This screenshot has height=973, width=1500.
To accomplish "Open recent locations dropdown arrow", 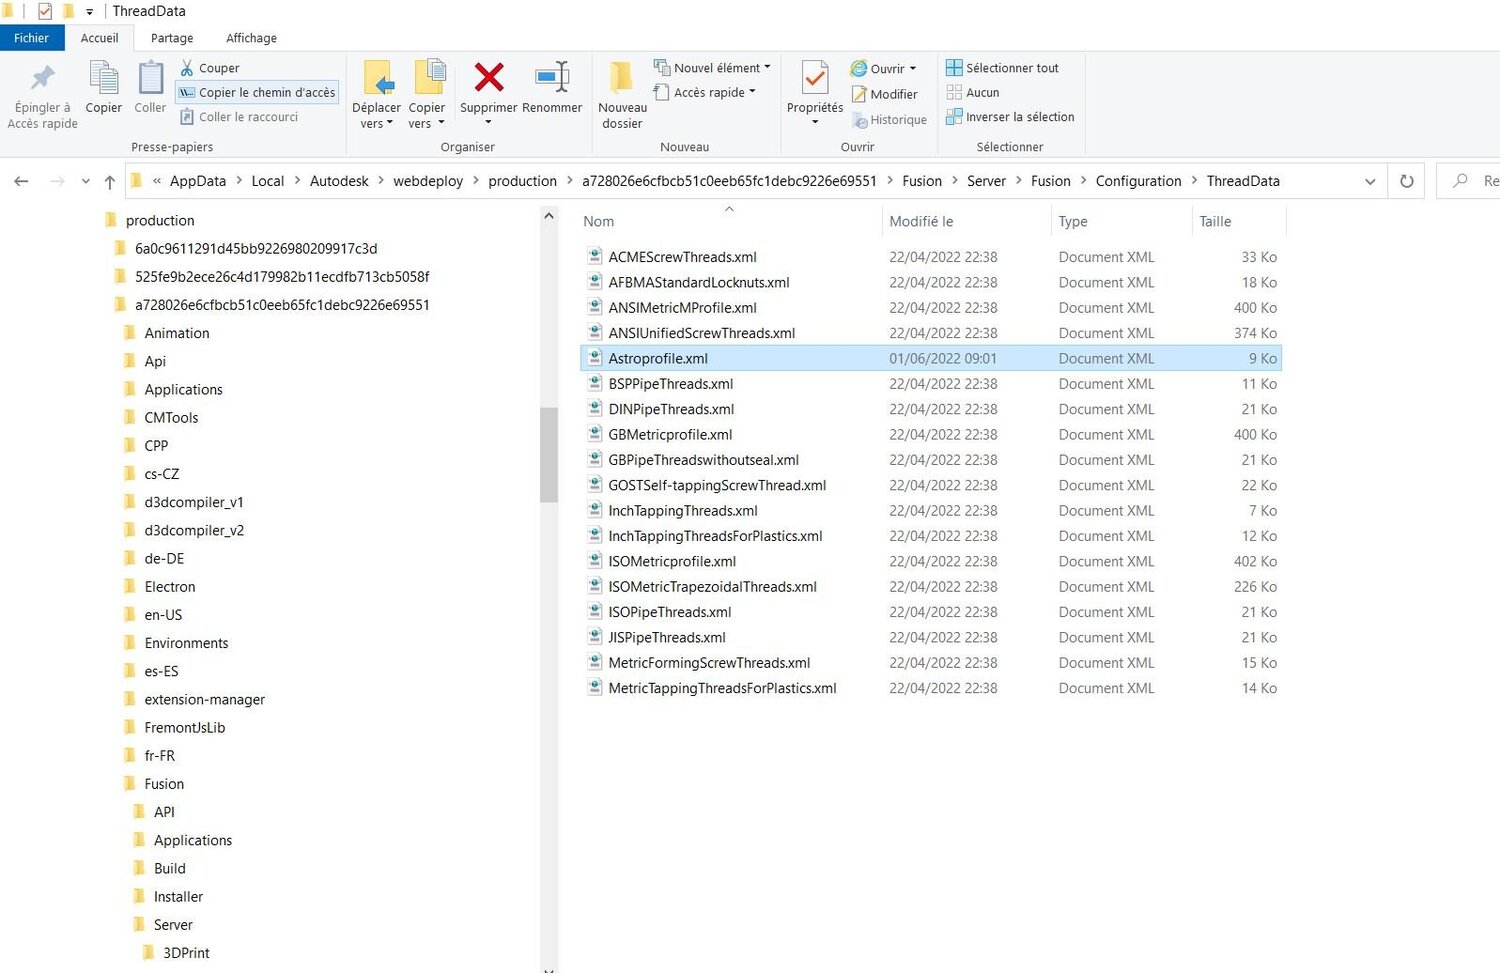I will point(85,181).
